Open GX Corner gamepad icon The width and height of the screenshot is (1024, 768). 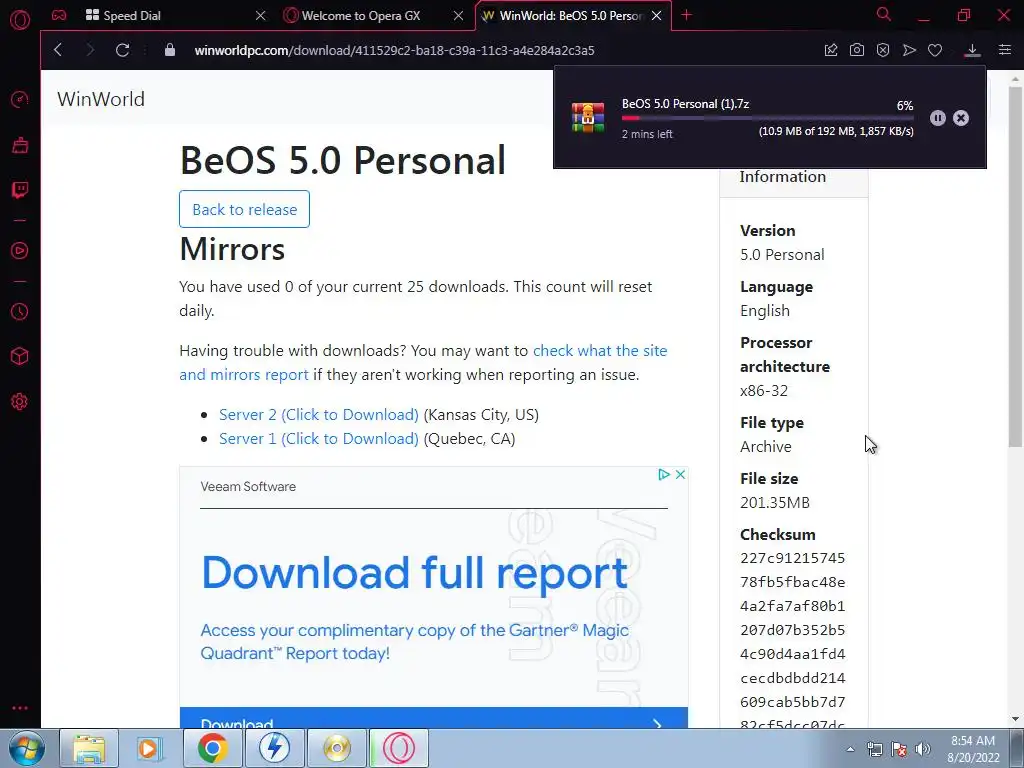pos(59,15)
